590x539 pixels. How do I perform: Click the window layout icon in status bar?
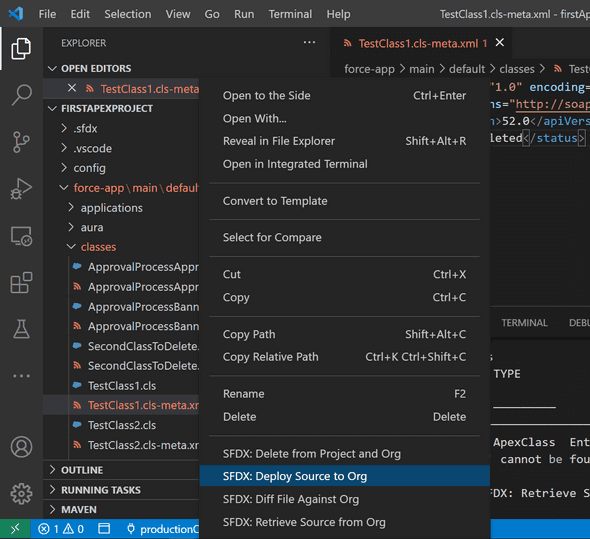point(104,529)
